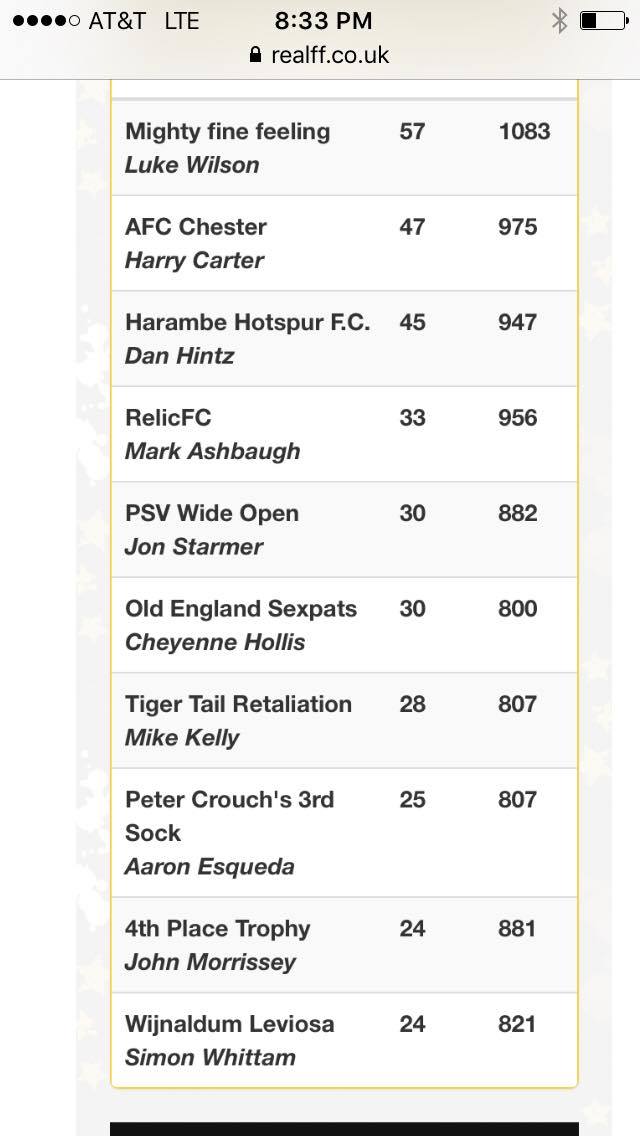Select the Mighty fine feeling team

(344, 148)
